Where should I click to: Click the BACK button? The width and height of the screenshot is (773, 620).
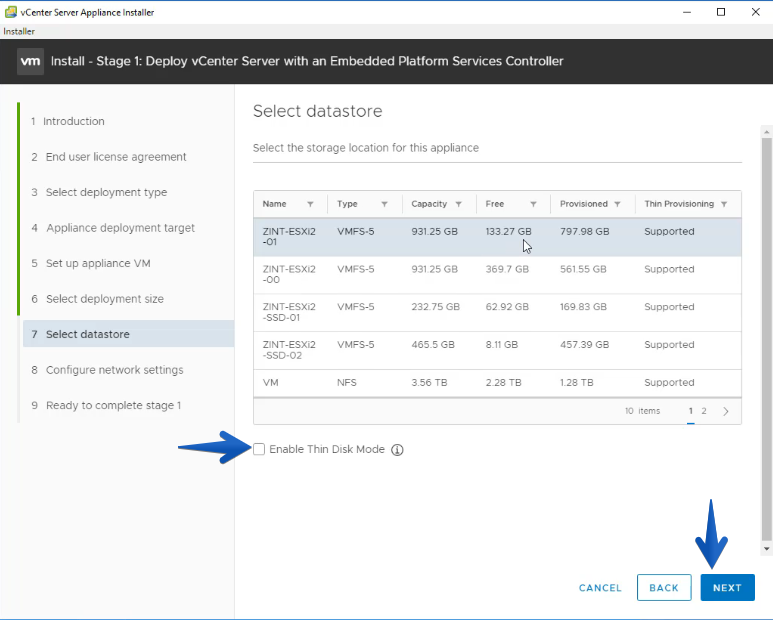coord(664,587)
